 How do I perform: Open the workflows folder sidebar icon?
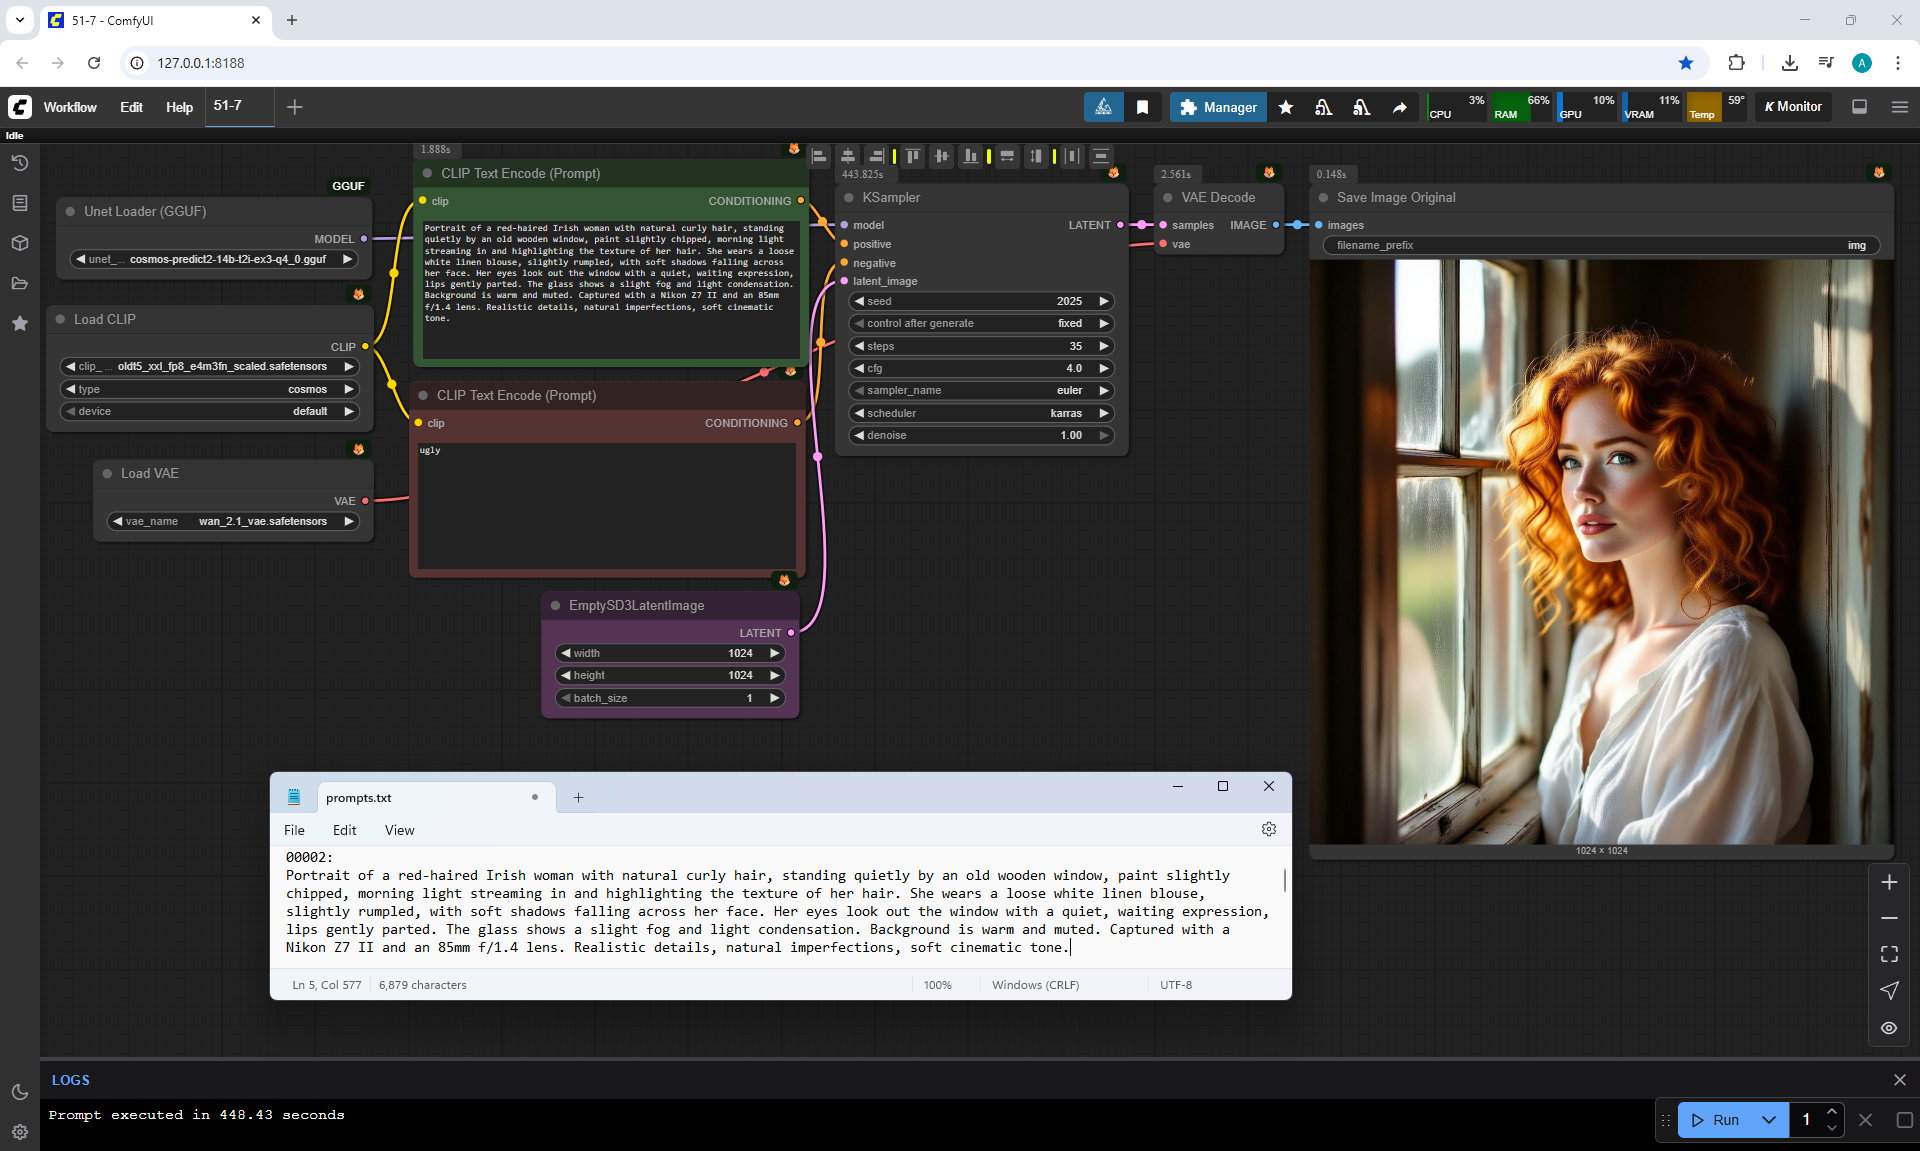19,283
